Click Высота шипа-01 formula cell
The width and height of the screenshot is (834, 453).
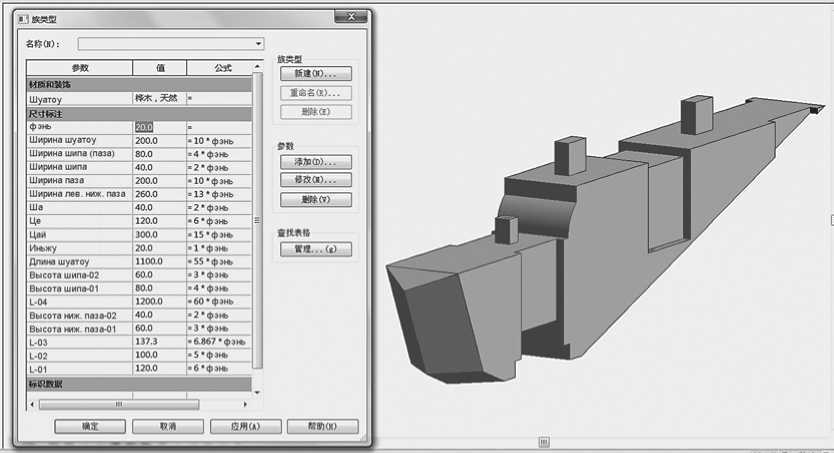pos(219,288)
